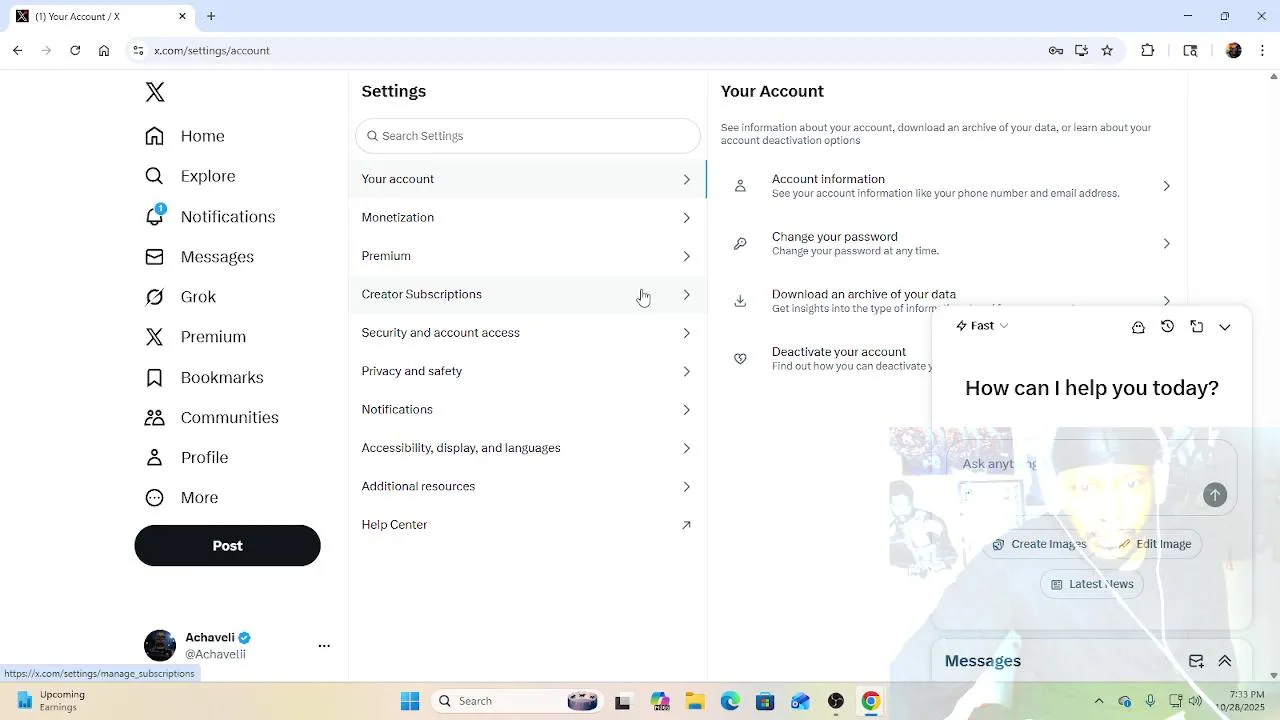This screenshot has height=720, width=1280.
Task: Click the Achaveli profile avatar
Action: coord(160,646)
